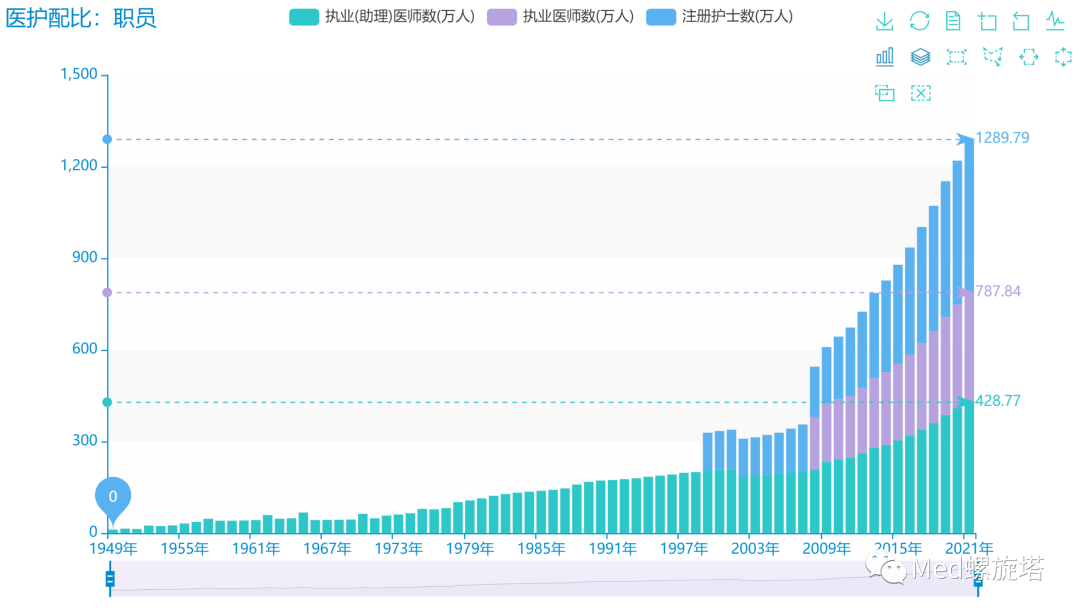
Task: Click the 1289.79 mark line label
Action: point(1002,138)
